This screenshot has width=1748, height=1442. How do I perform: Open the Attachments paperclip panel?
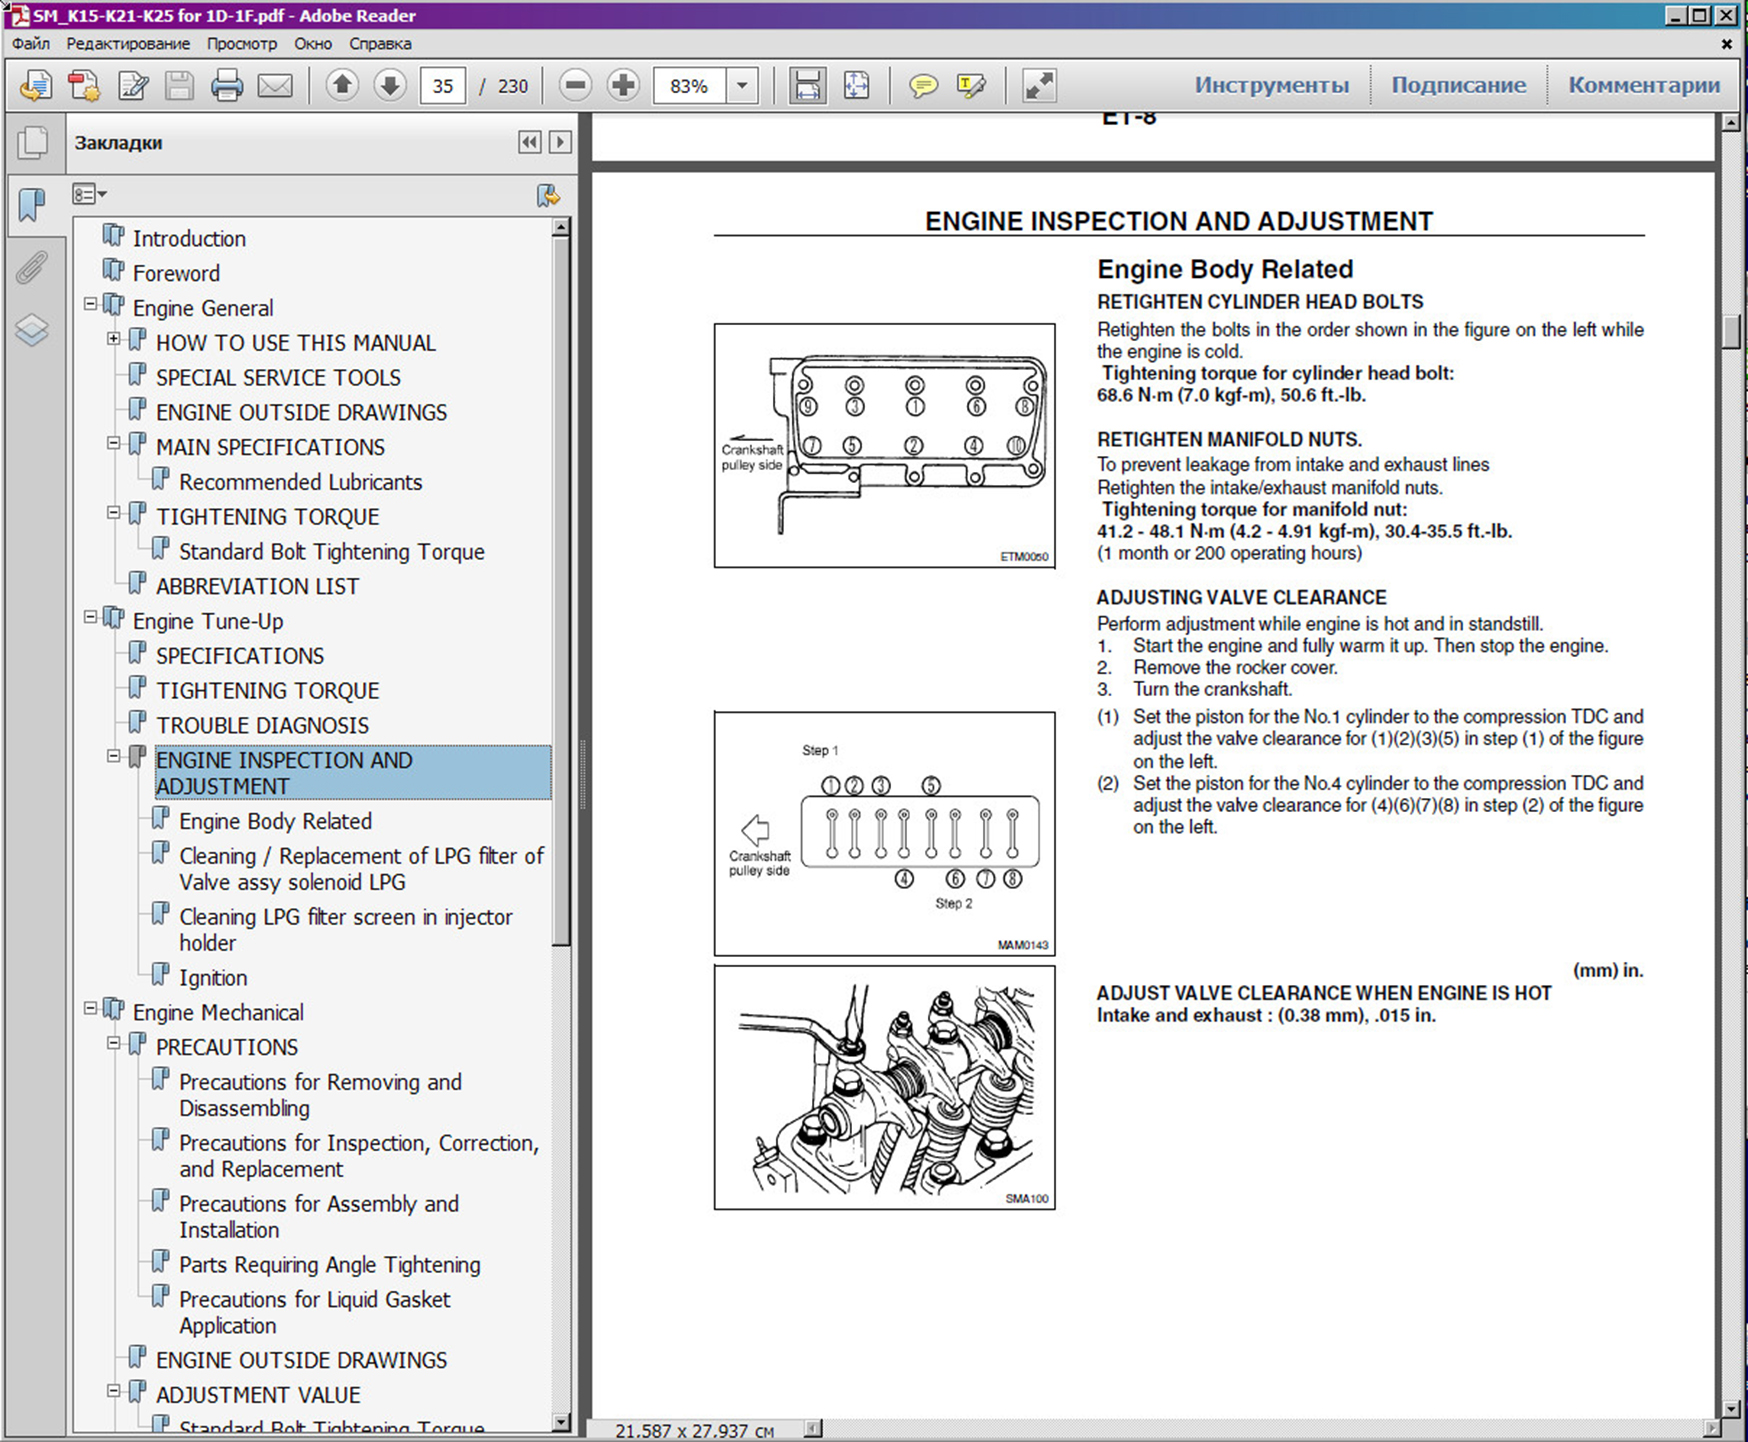click(x=32, y=268)
